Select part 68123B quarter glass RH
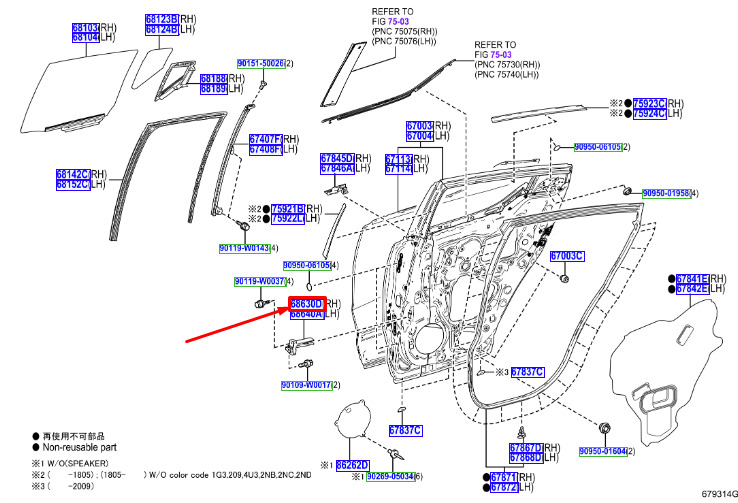Viewport: 738px width, 503px height. (162, 19)
